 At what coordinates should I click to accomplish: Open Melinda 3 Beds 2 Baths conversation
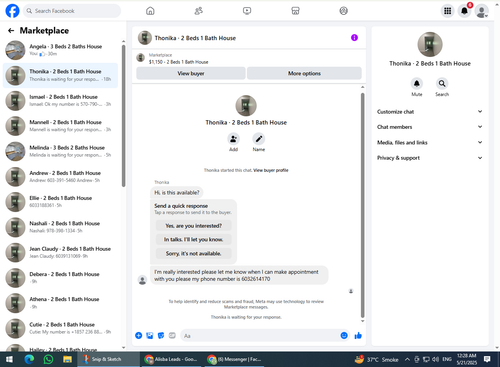[x=60, y=151]
